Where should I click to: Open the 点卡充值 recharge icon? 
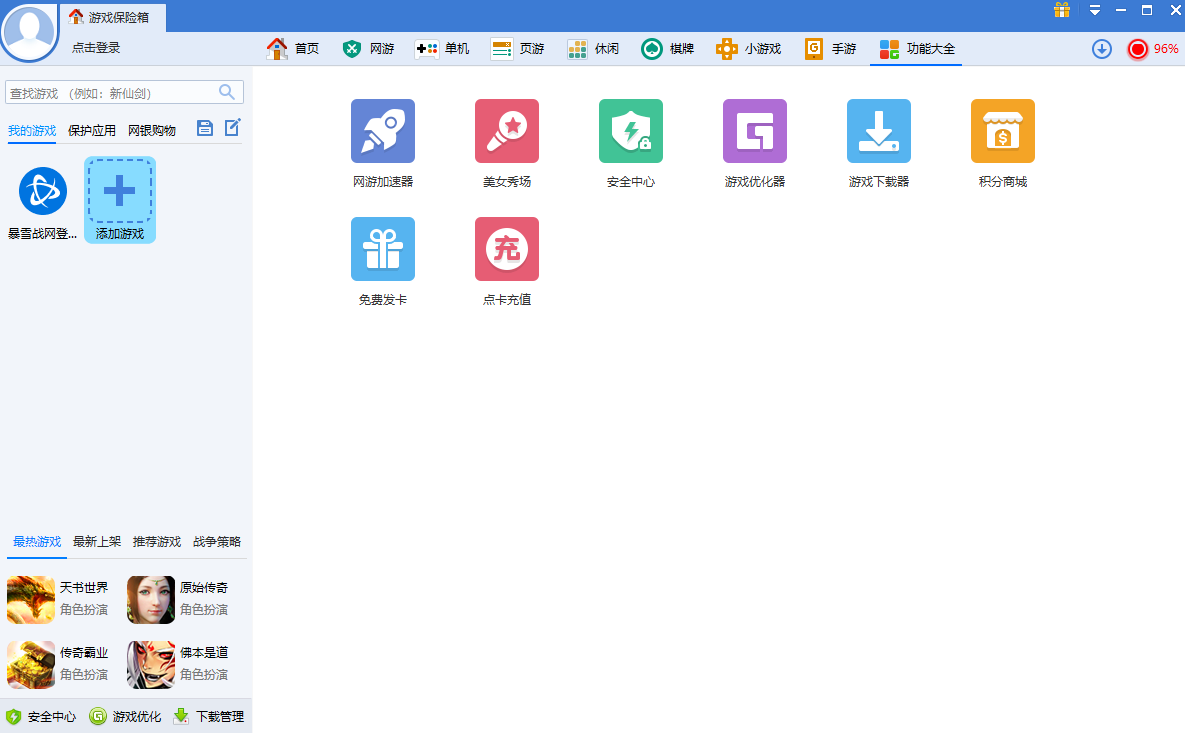(x=506, y=249)
